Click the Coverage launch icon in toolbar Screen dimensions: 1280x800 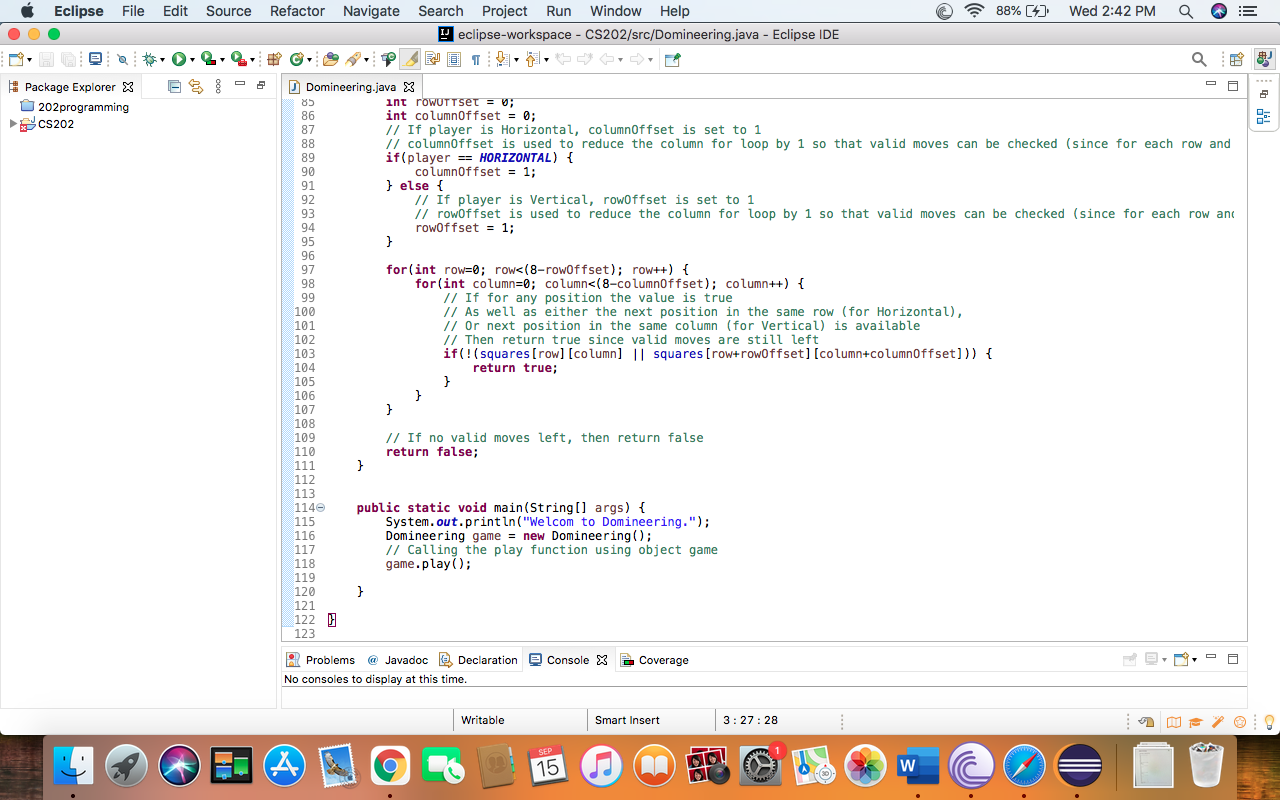click(x=207, y=60)
